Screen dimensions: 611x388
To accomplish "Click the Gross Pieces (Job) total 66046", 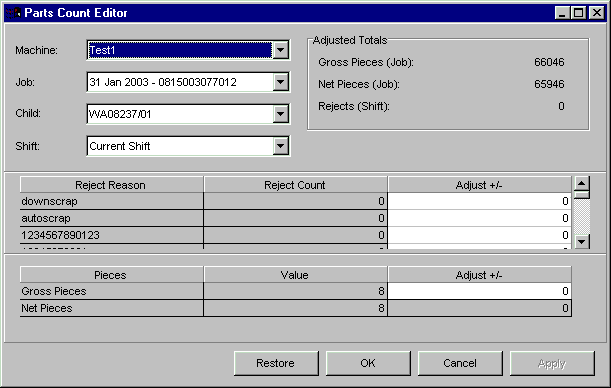I will click(549, 62).
